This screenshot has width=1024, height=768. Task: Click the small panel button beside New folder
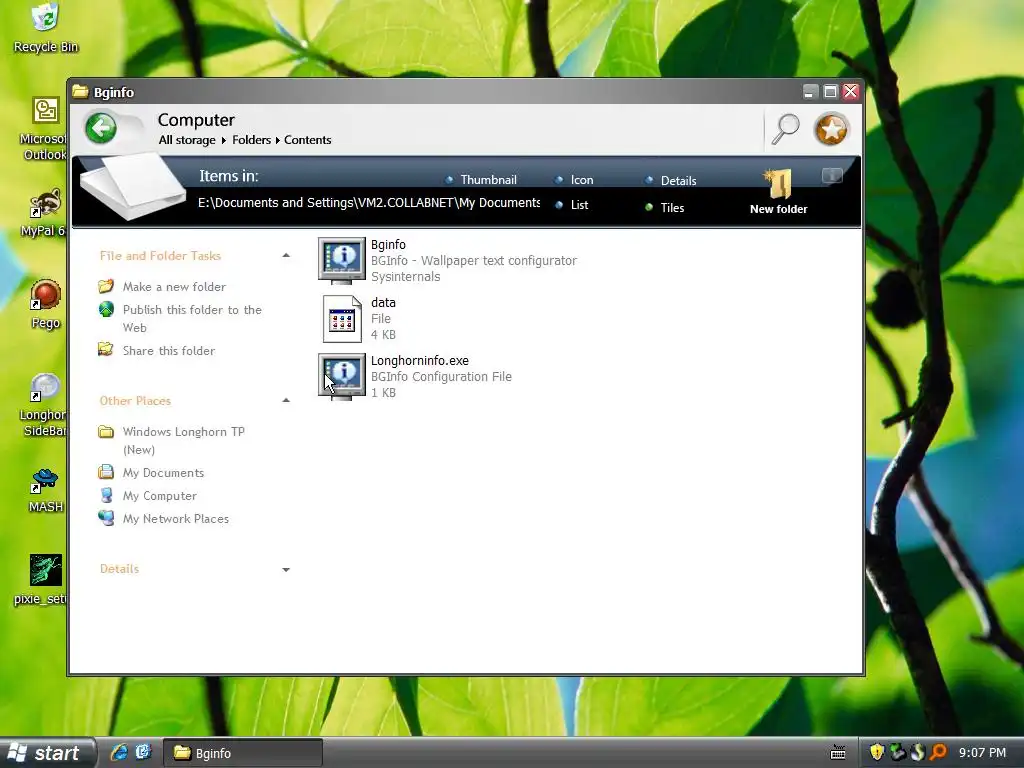pyautogui.click(x=832, y=175)
